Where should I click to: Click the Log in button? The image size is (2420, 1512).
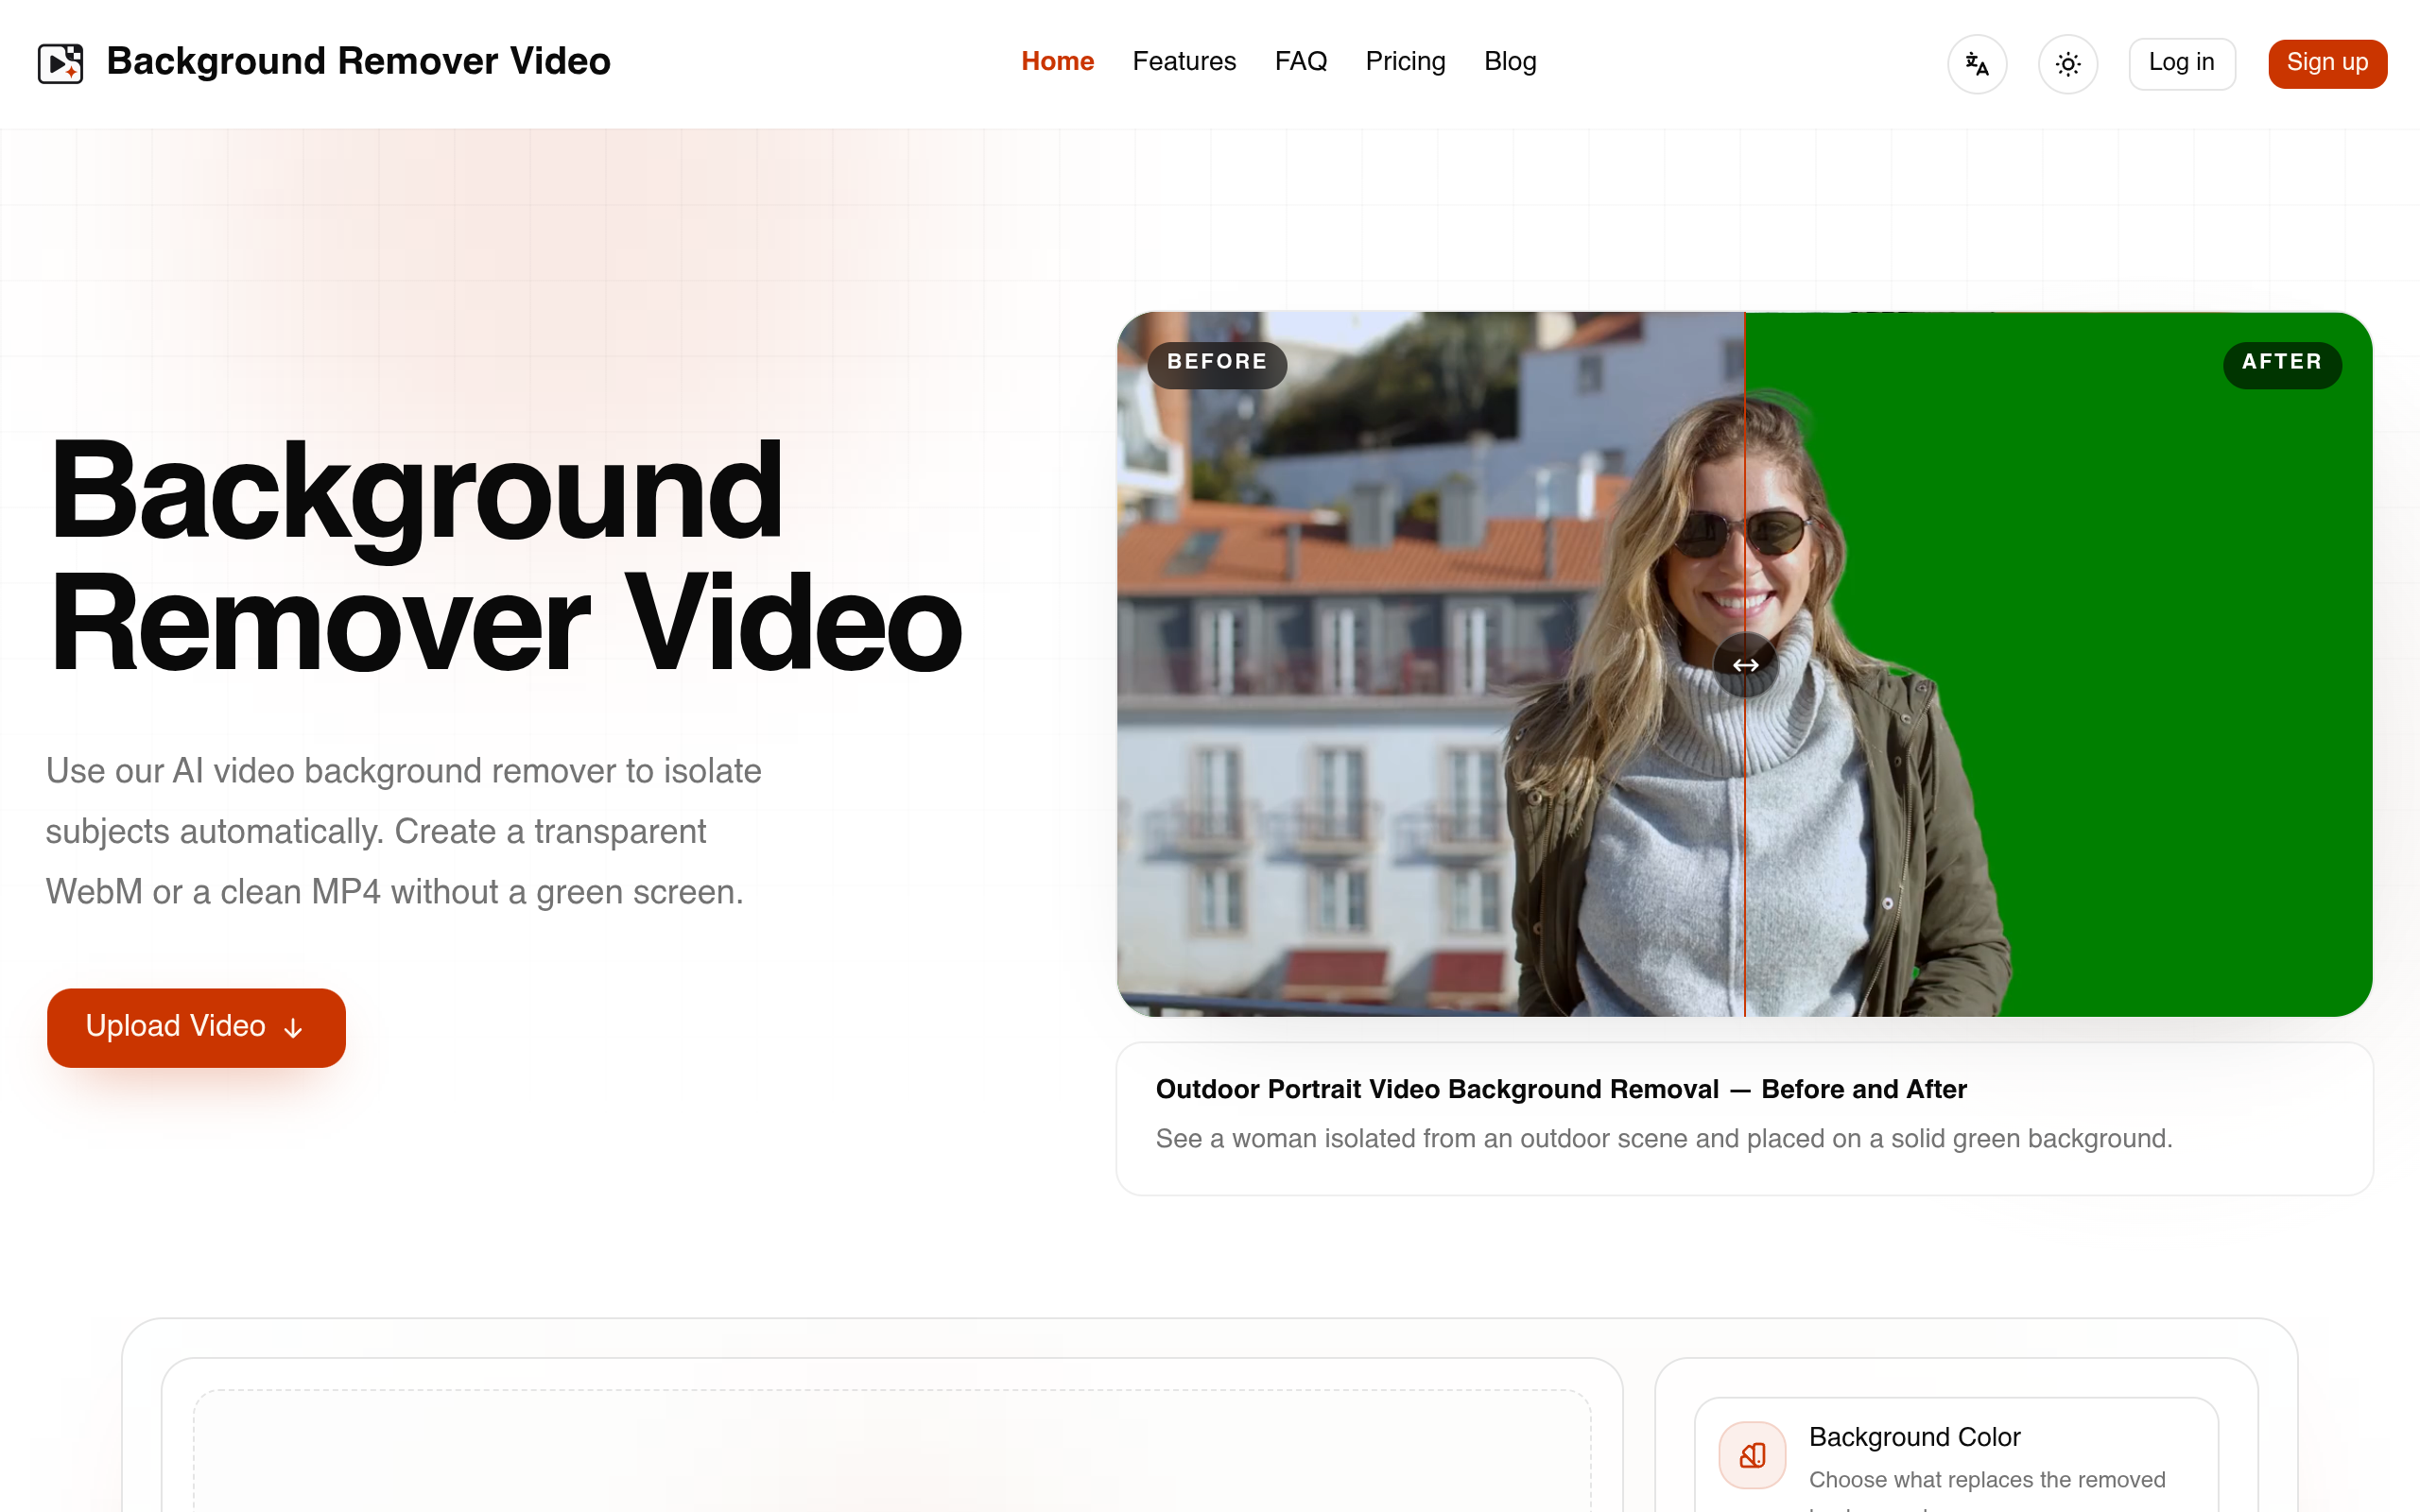point(2181,64)
